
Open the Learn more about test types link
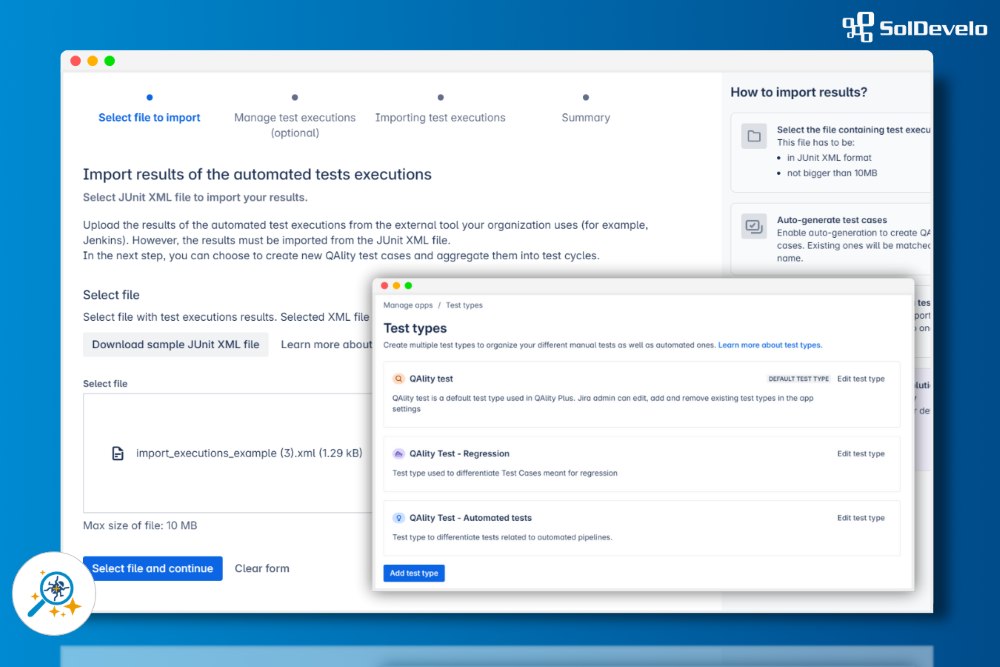[x=769, y=345]
